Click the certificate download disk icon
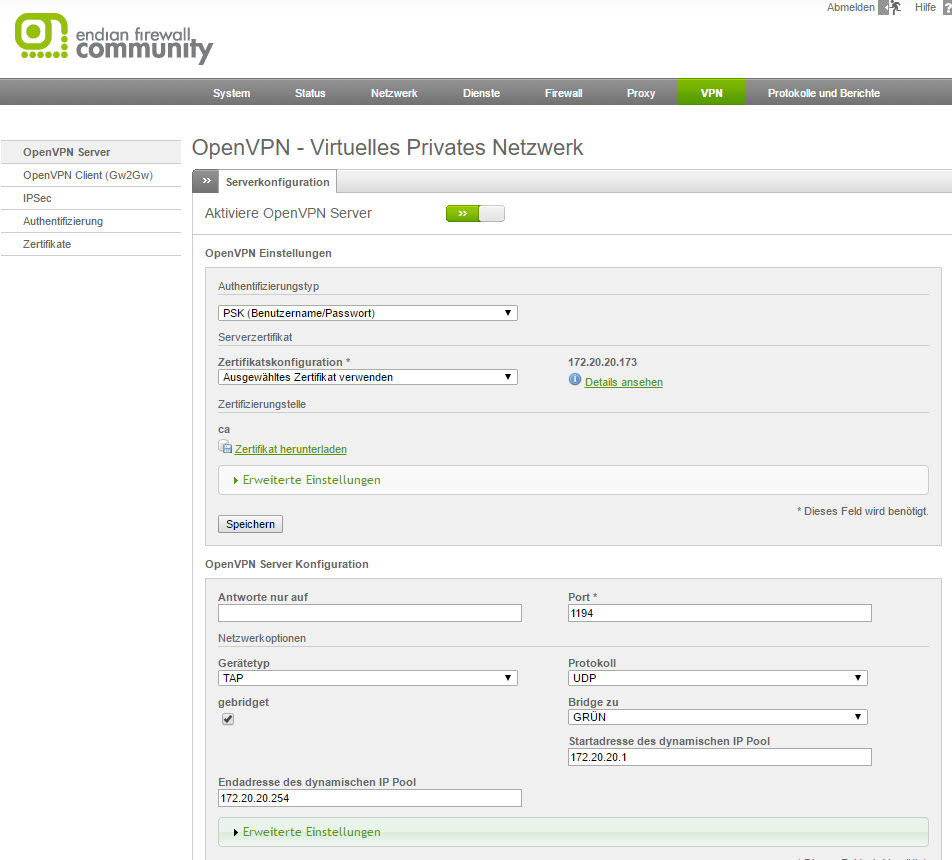Image resolution: width=952 pixels, height=860 pixels. [x=225, y=448]
